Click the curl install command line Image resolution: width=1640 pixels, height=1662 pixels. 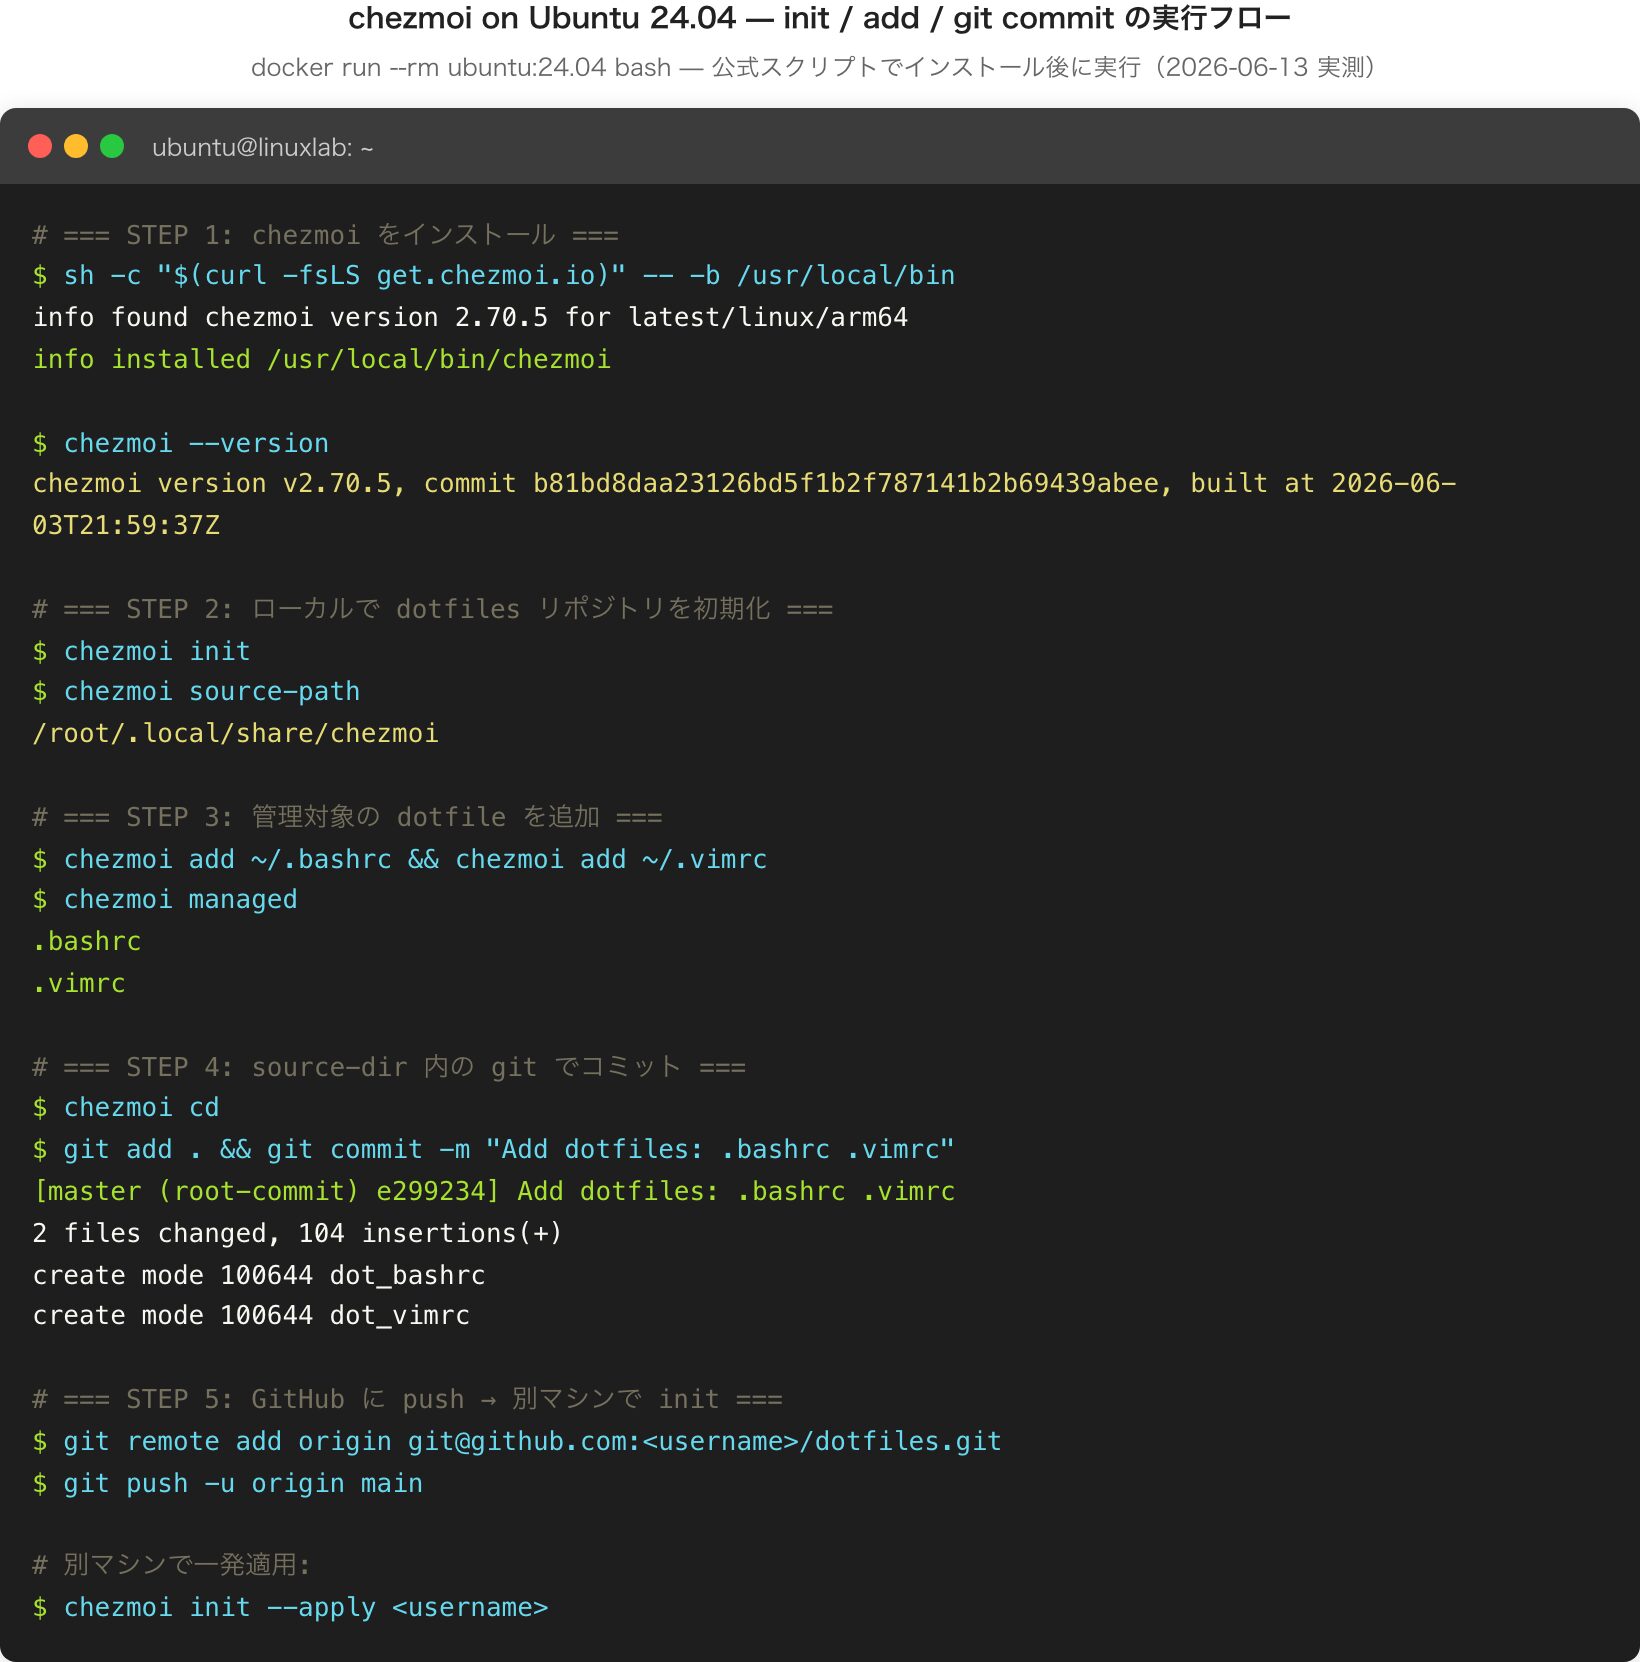494,276
